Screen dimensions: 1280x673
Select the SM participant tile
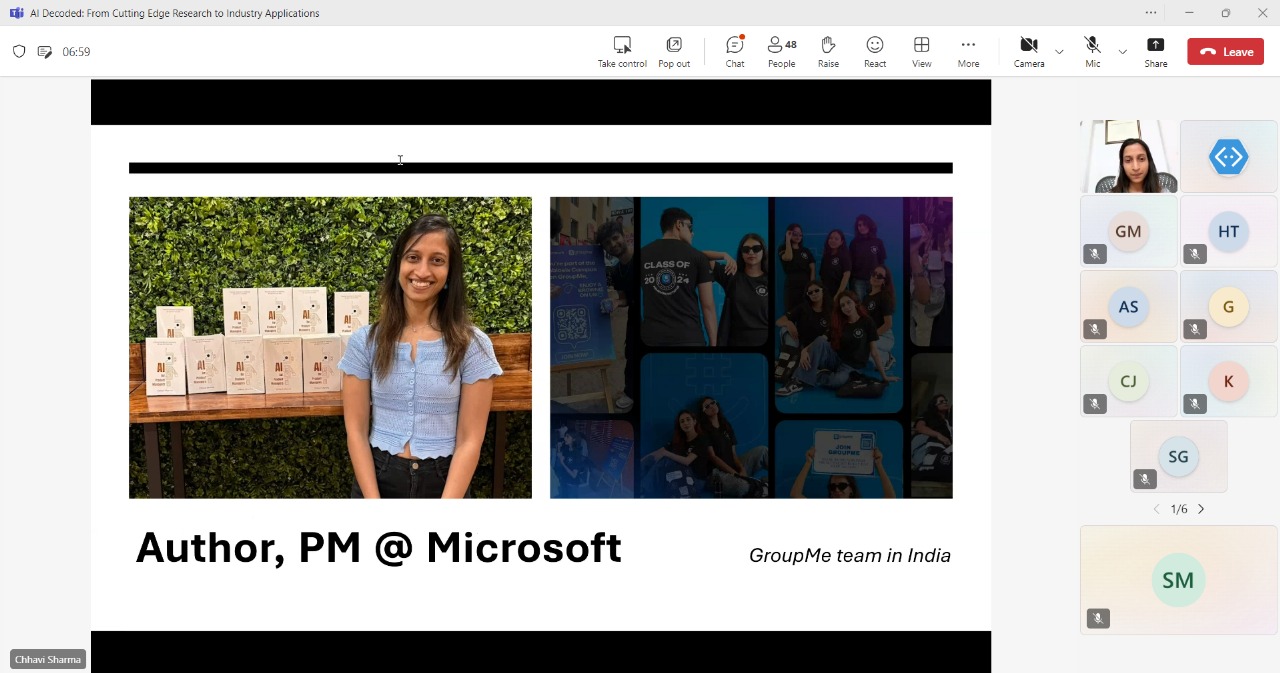(x=1178, y=580)
